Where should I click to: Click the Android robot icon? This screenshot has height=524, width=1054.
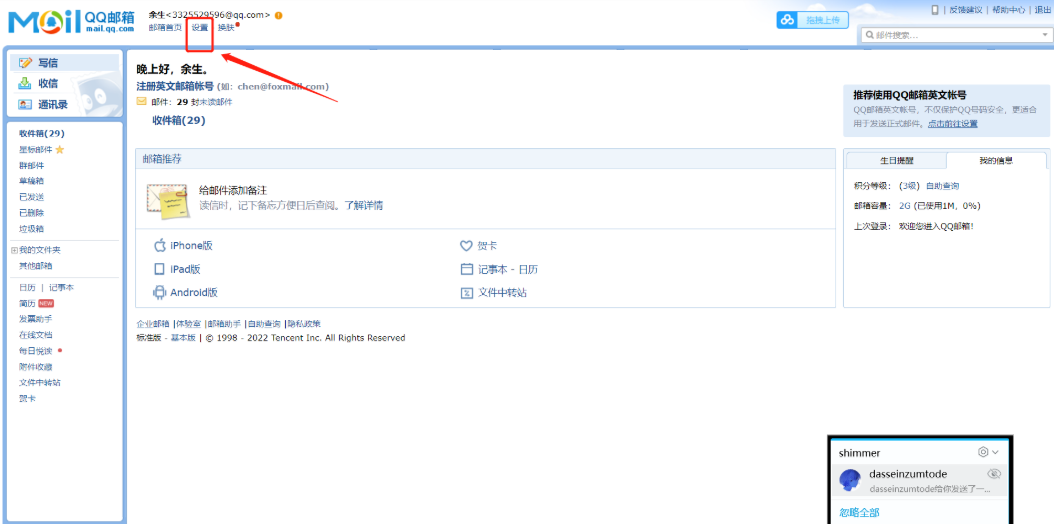(x=159, y=293)
